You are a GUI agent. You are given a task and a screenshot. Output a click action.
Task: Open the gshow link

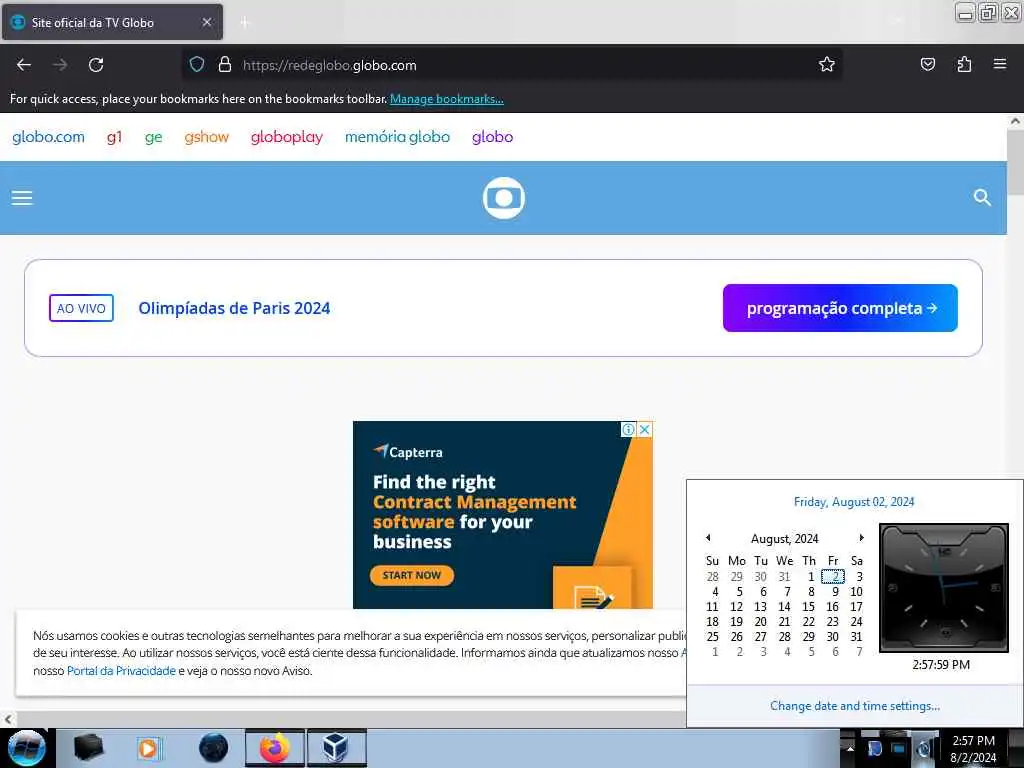pos(206,137)
